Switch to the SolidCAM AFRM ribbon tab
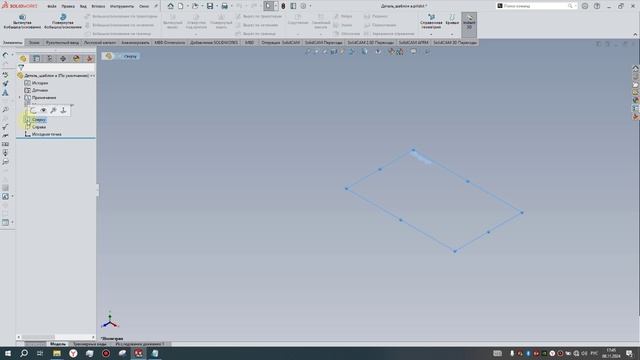This screenshot has height=360, width=640. click(413, 42)
